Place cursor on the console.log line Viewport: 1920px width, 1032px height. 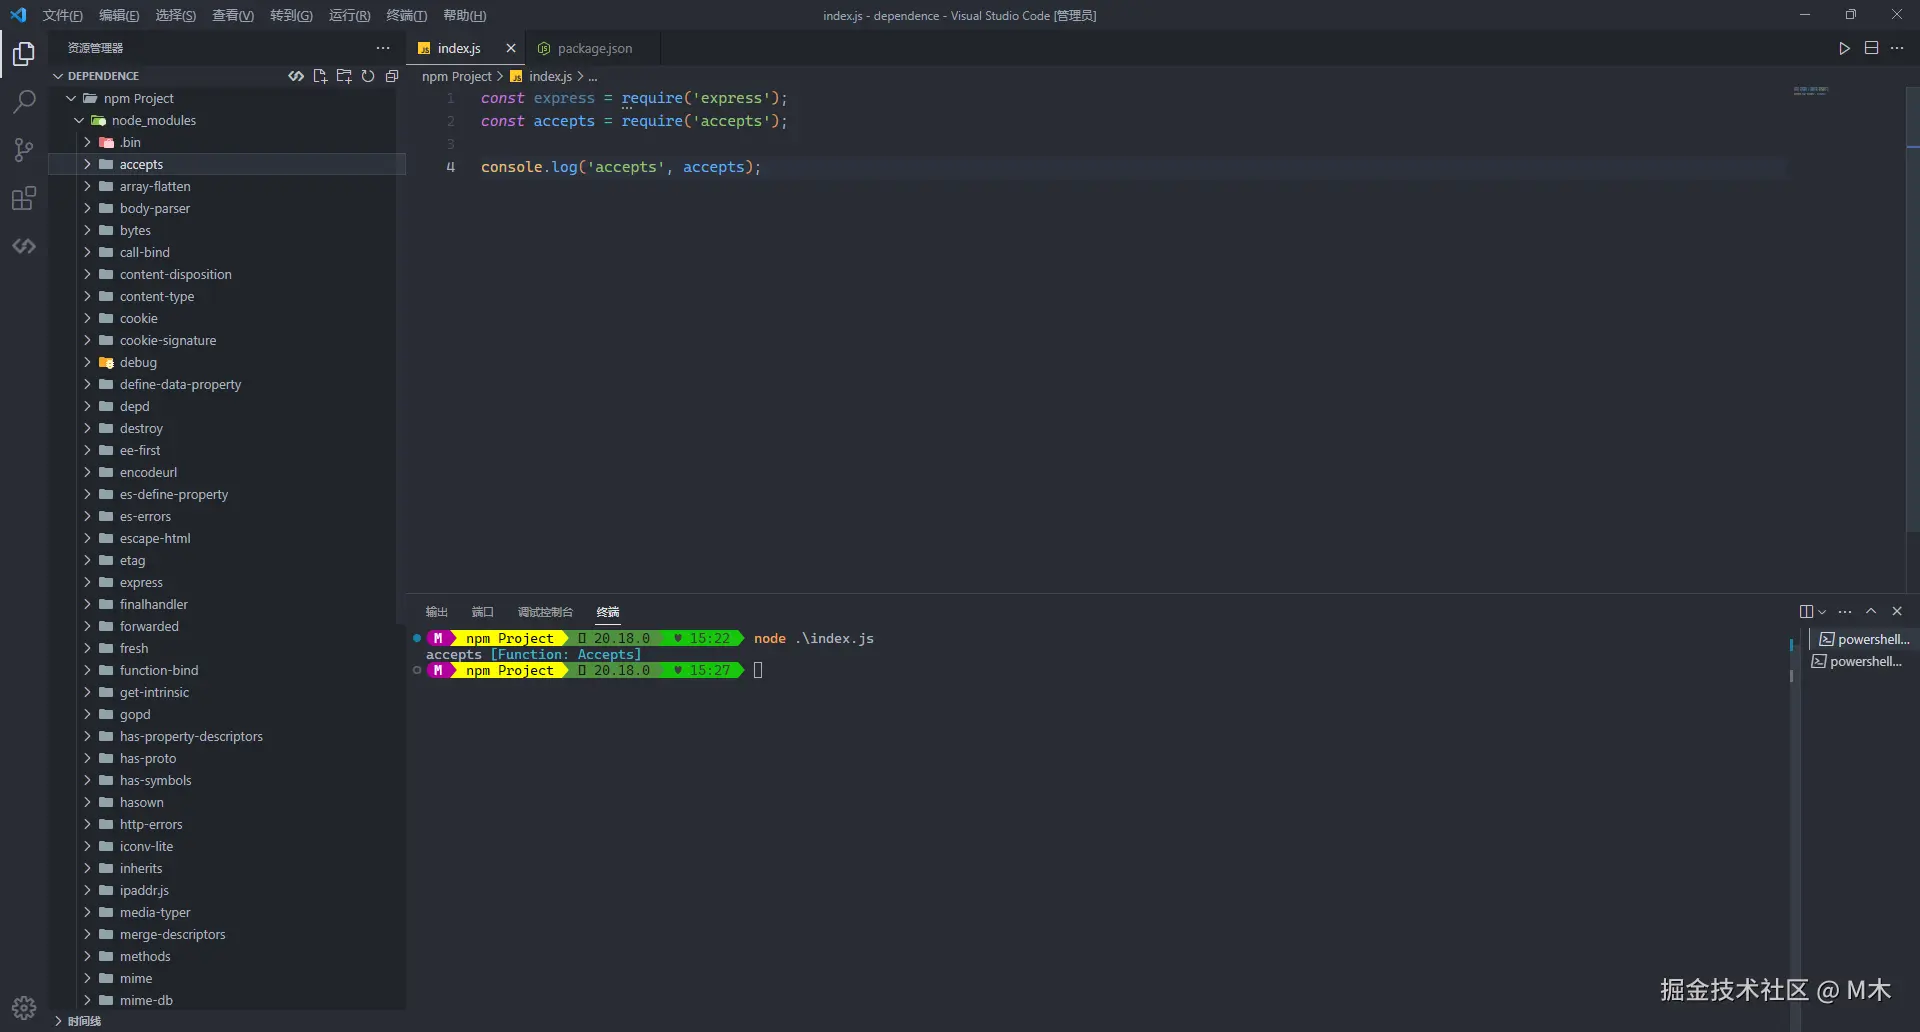click(620, 167)
